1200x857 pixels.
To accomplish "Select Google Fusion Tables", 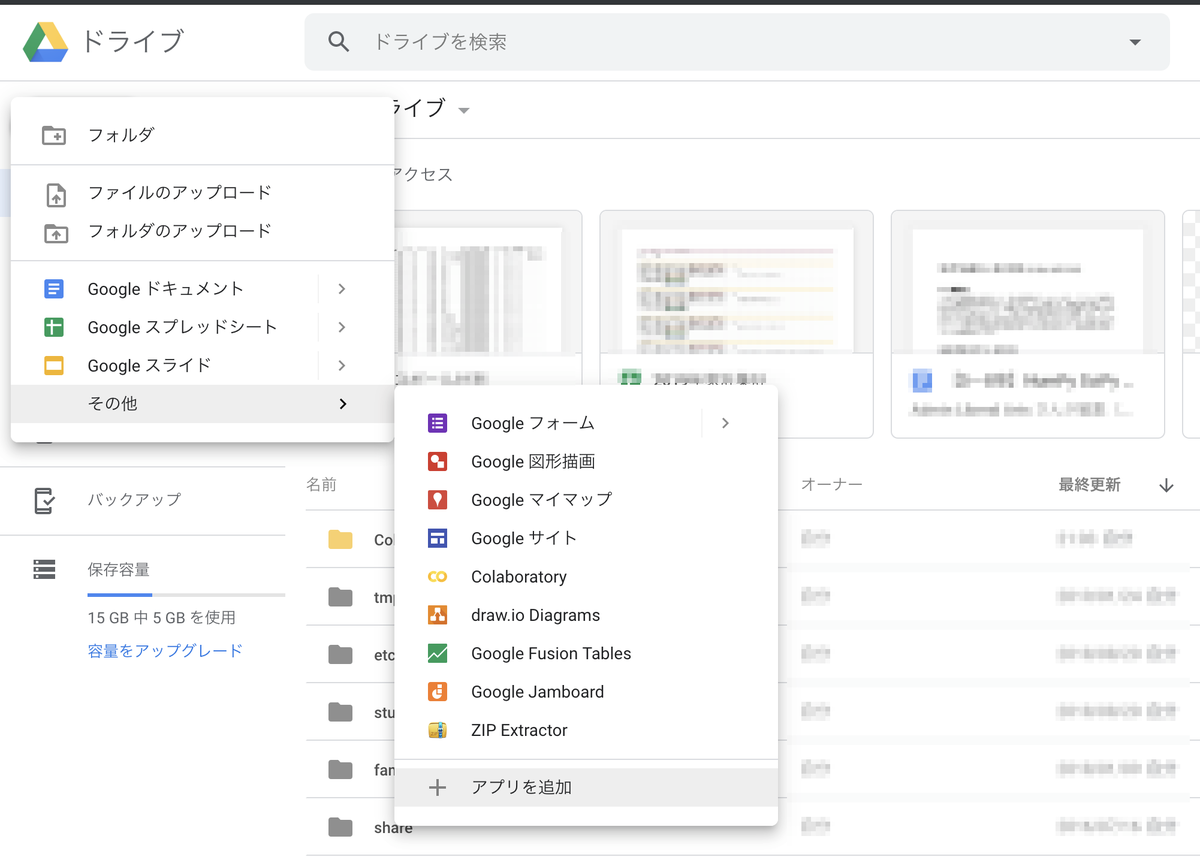I will [550, 653].
